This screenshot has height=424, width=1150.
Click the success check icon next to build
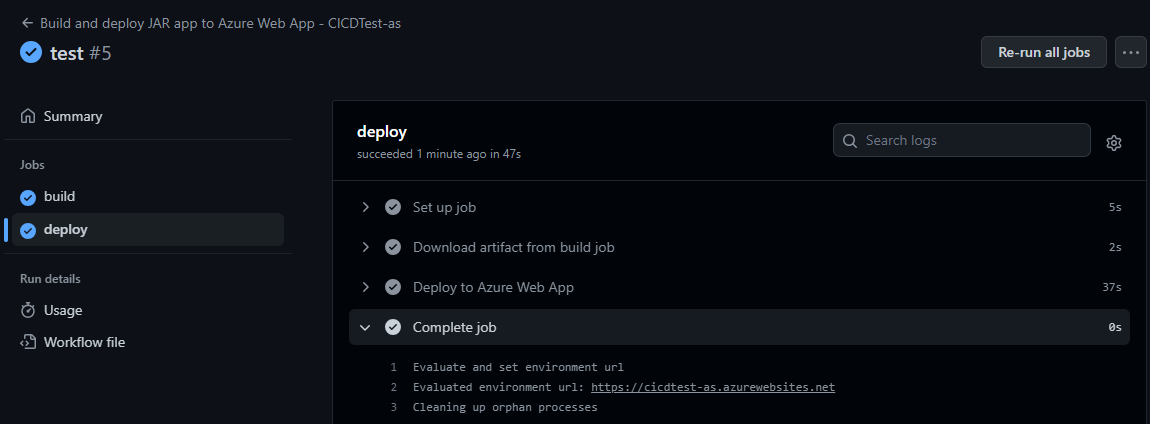coord(28,197)
